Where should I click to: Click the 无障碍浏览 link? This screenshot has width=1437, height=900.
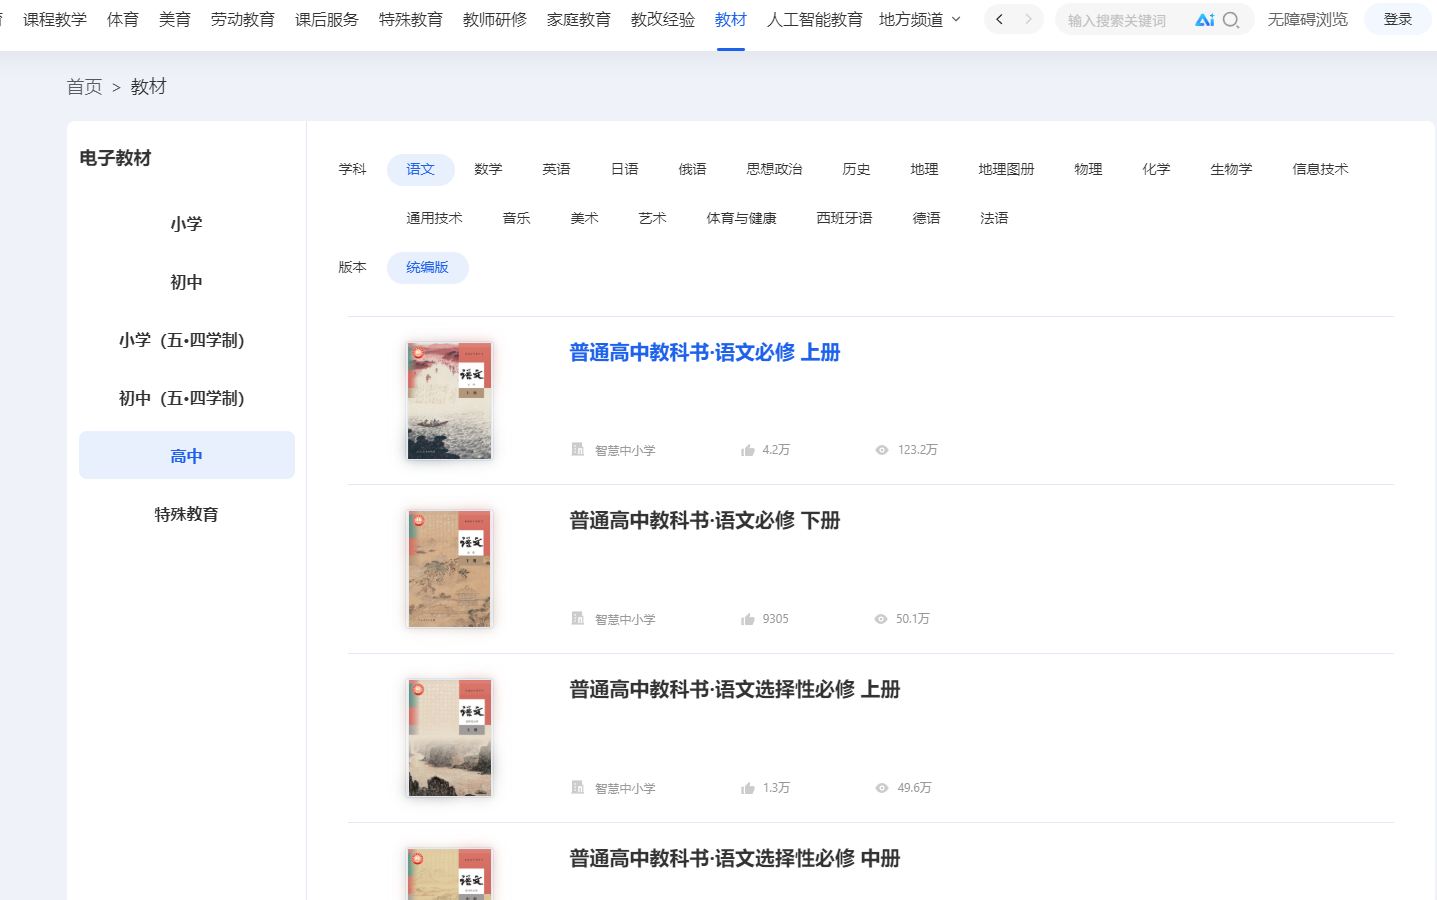click(x=1308, y=19)
